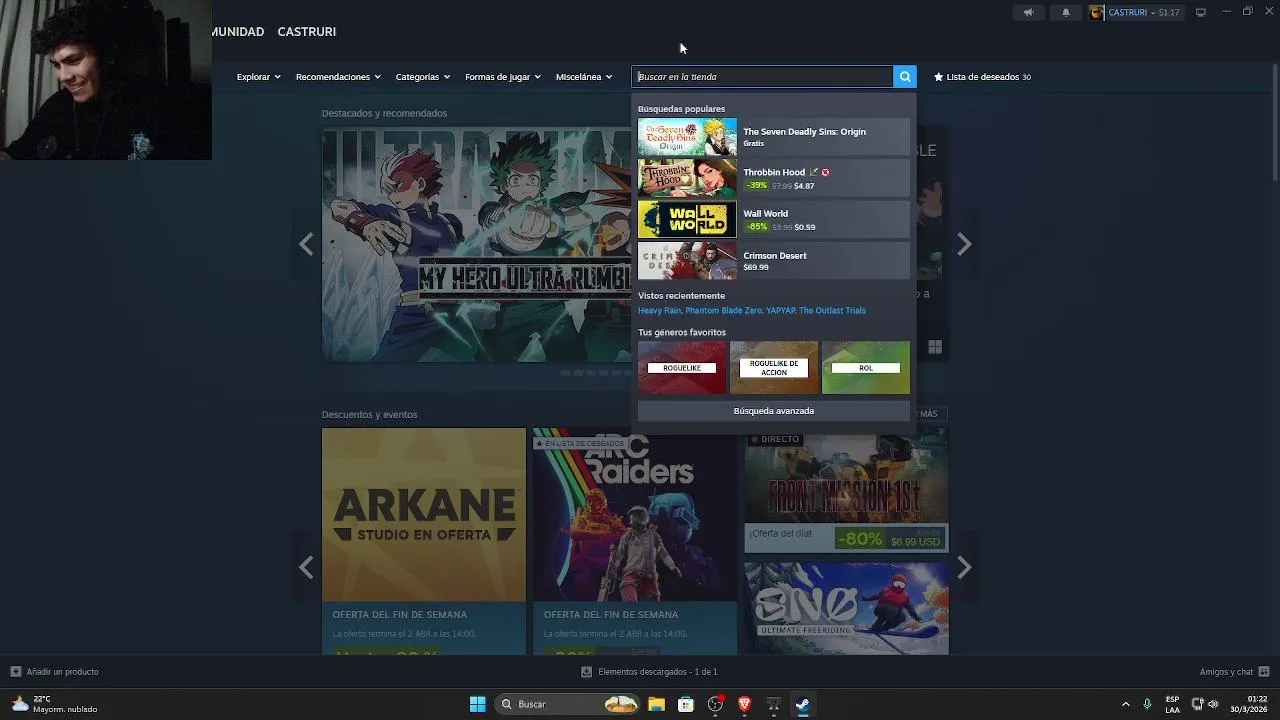Click Steam icon in taskbar
This screenshot has width=1280, height=720.
(x=802, y=704)
